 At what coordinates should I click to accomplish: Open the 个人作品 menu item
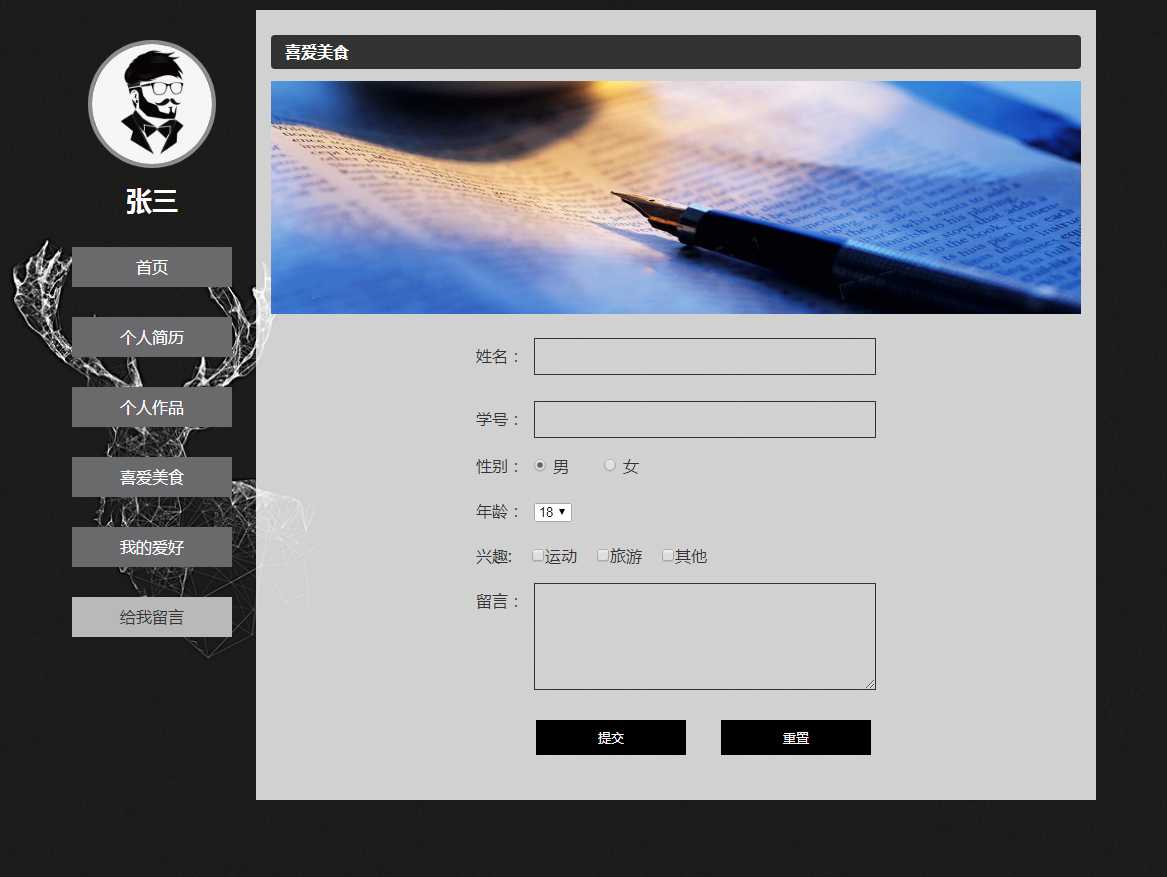(x=152, y=407)
